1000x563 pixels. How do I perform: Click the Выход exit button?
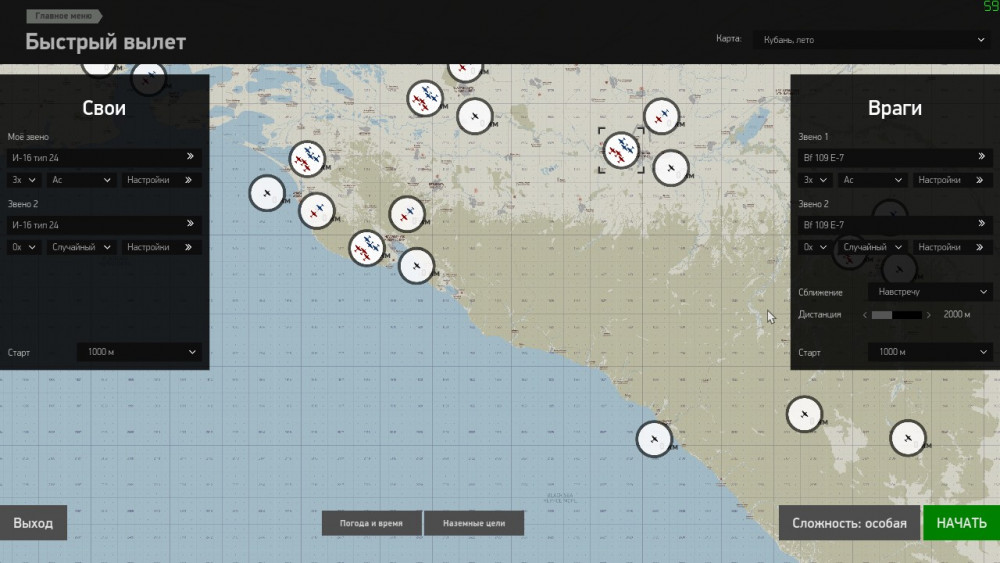[x=33, y=523]
